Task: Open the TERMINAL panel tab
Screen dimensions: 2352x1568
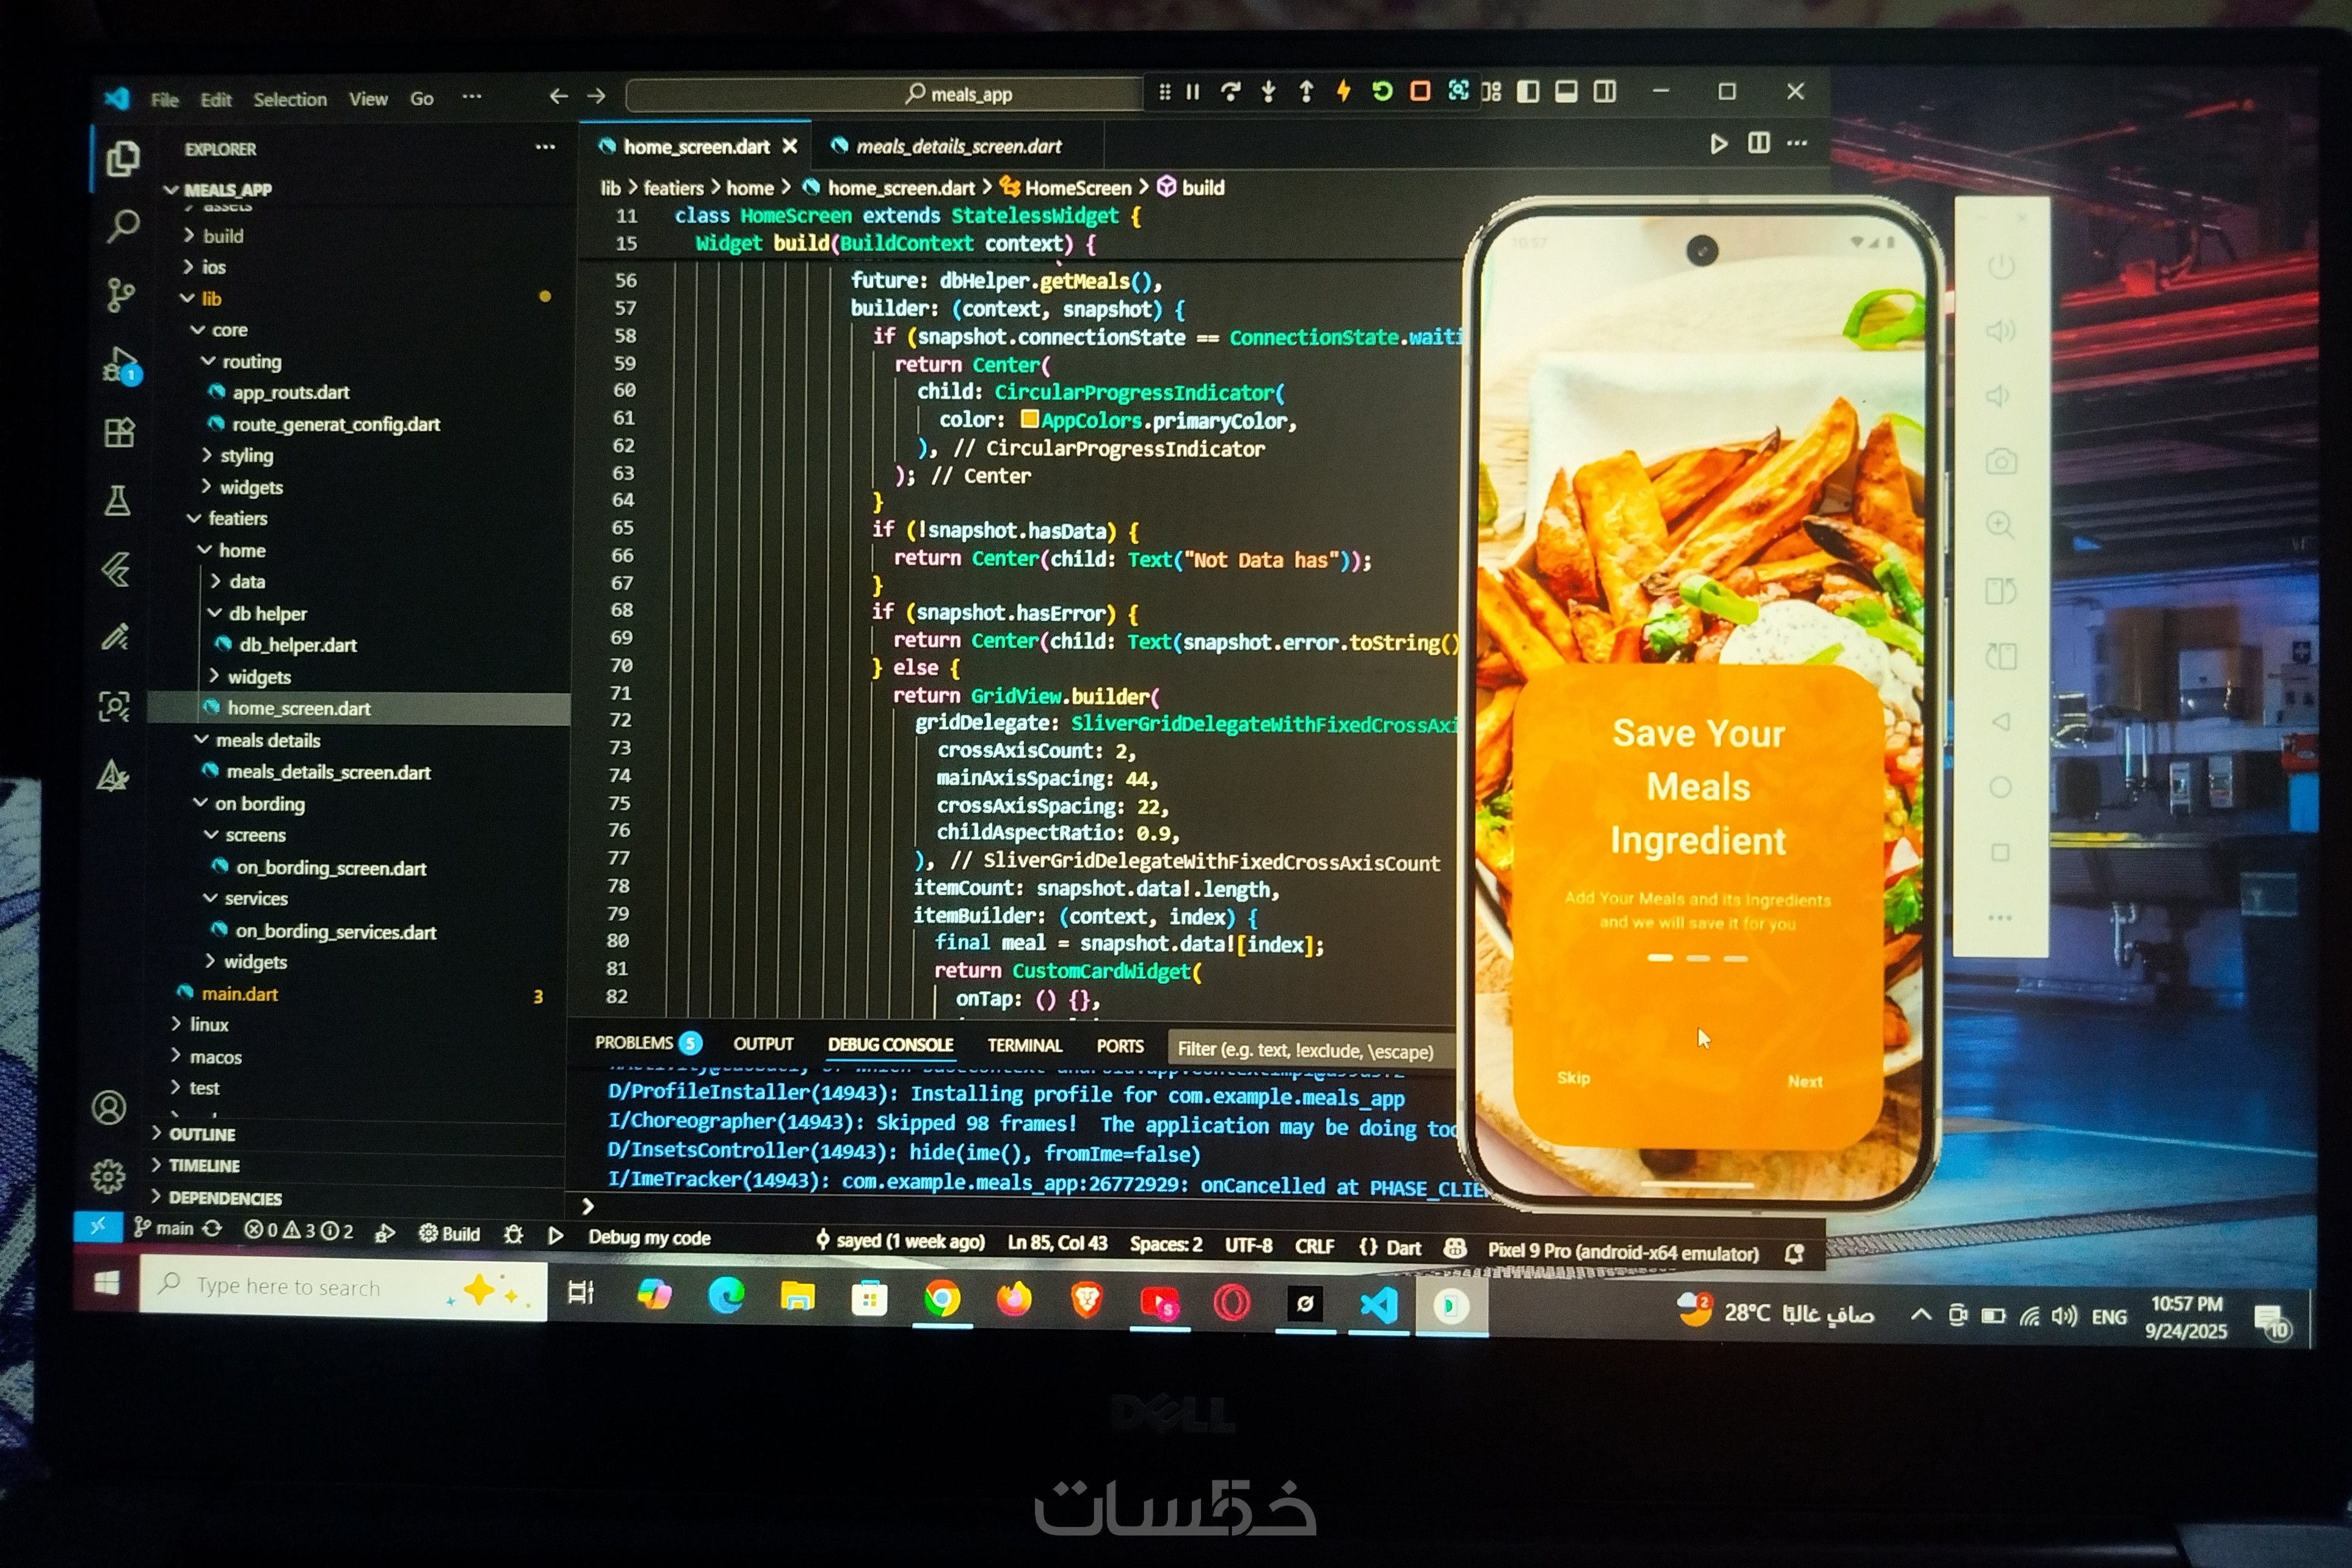Action: [1024, 1045]
